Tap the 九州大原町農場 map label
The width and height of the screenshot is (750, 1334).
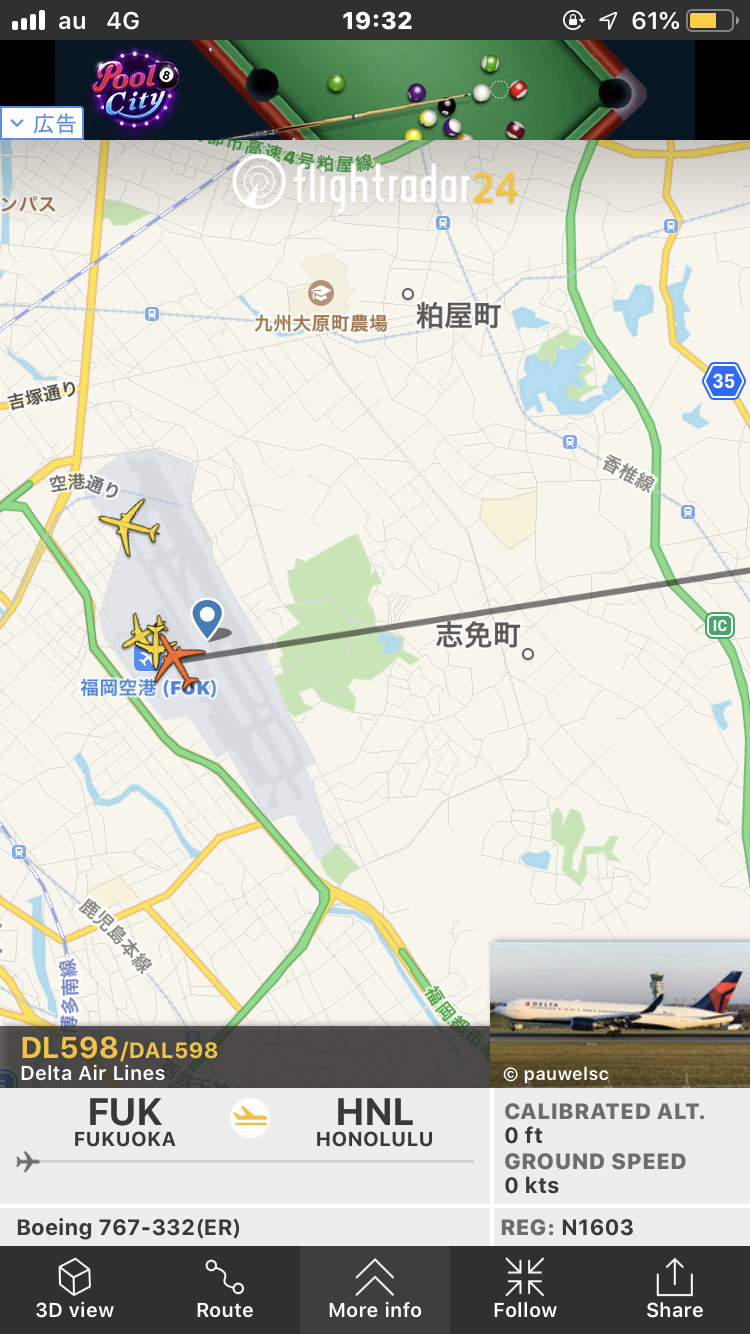320,323
